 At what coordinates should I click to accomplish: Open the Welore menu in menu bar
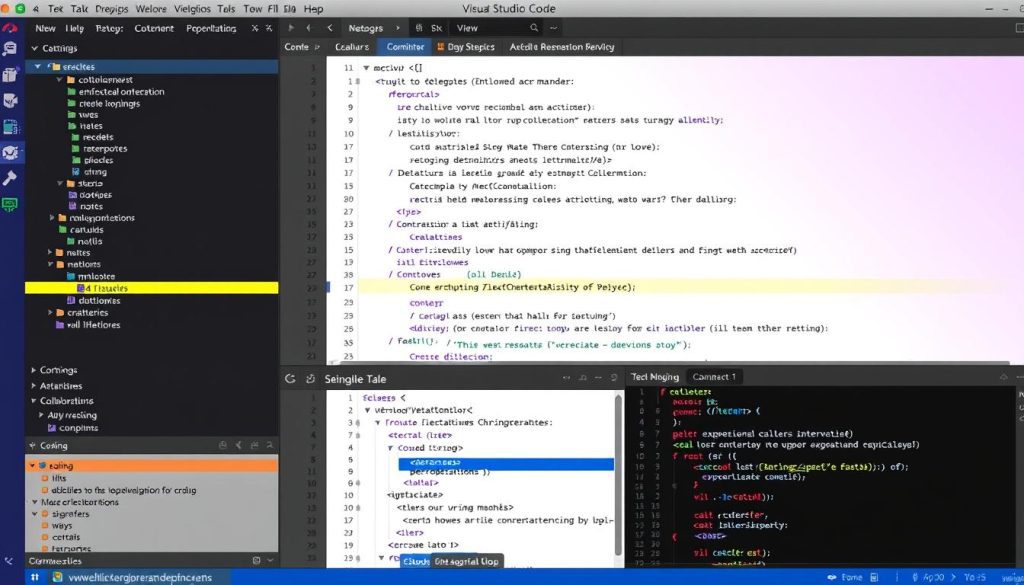pyautogui.click(x=151, y=9)
